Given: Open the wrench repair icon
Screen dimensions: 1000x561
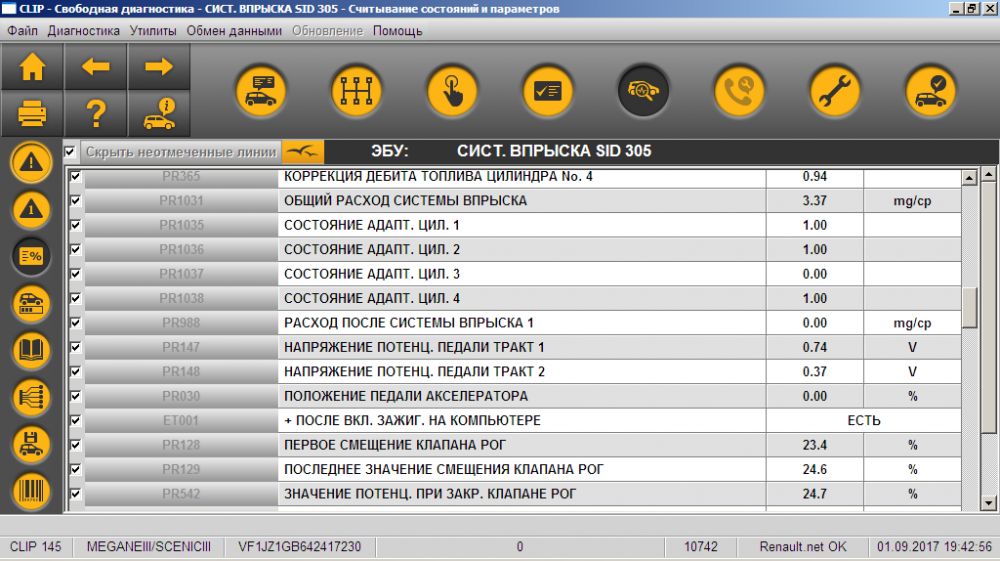Looking at the screenshot, I should (x=835, y=91).
